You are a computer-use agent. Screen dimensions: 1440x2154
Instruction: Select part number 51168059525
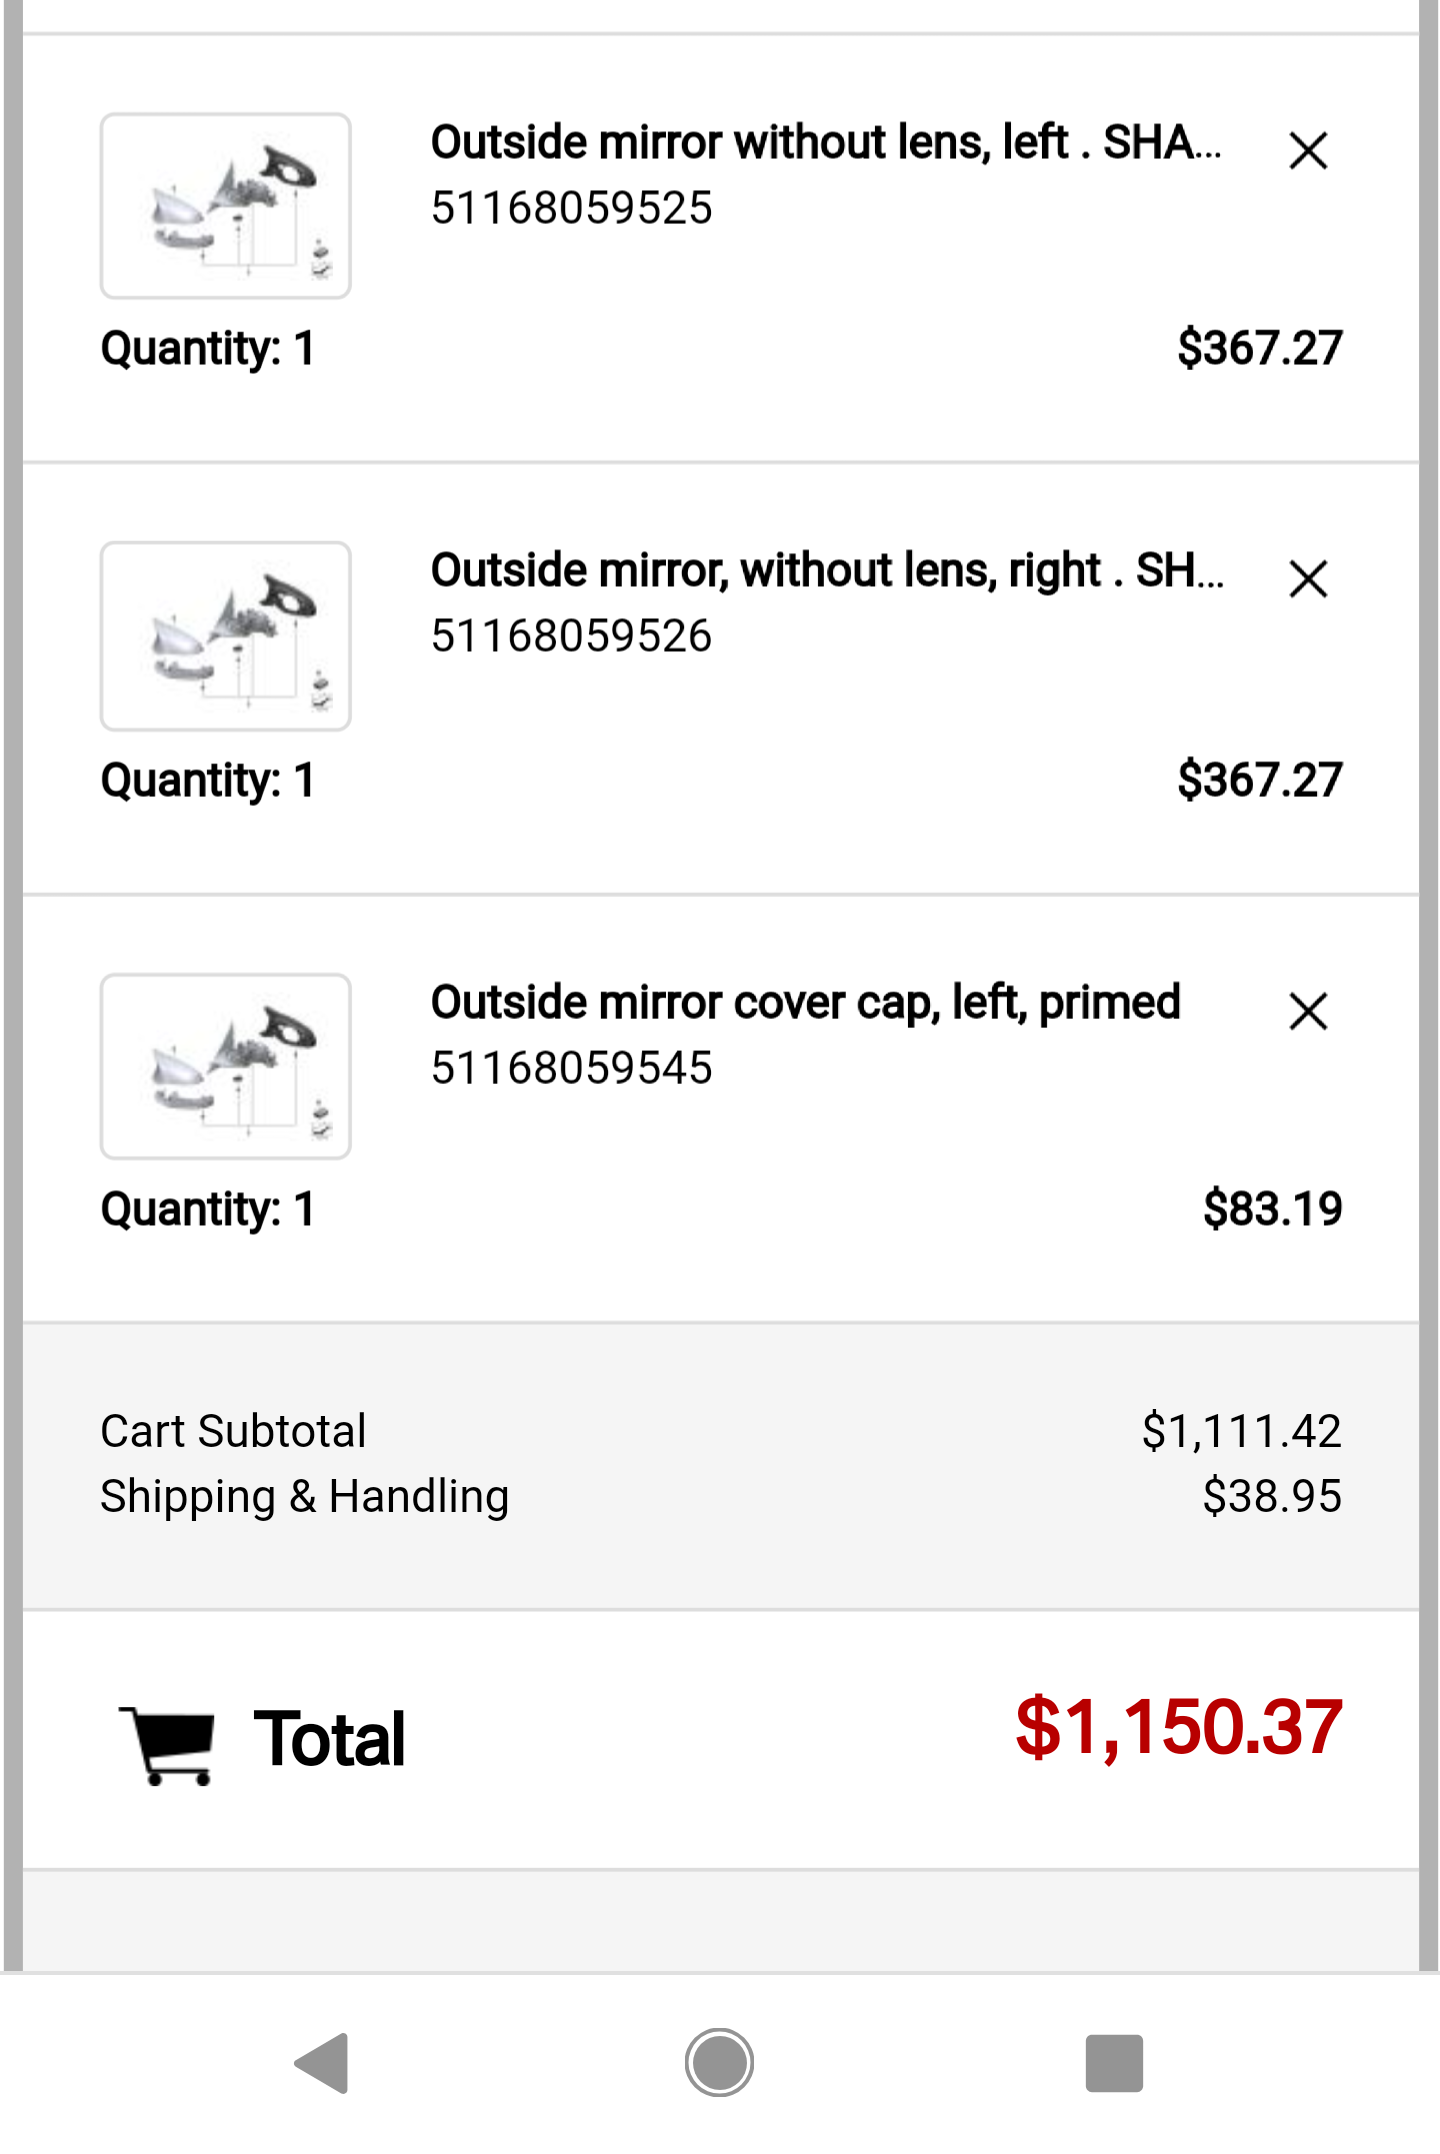[571, 208]
